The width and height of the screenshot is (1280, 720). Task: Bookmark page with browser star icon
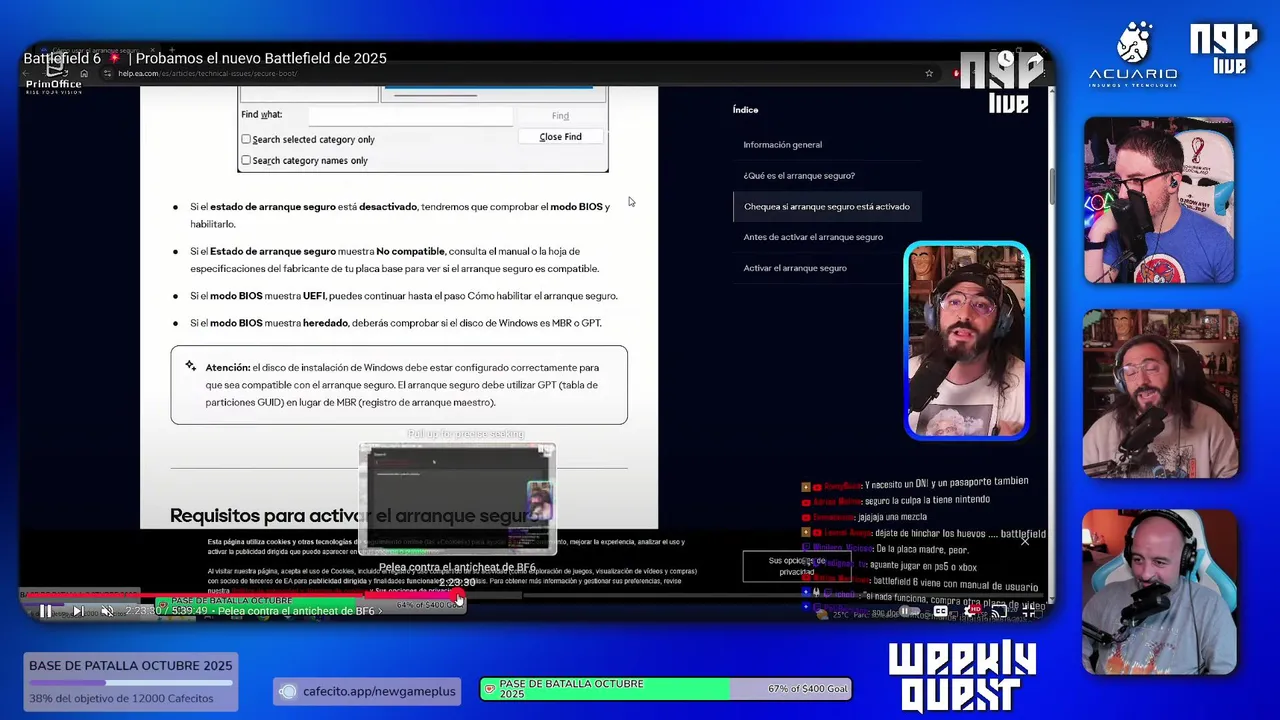pos(929,73)
